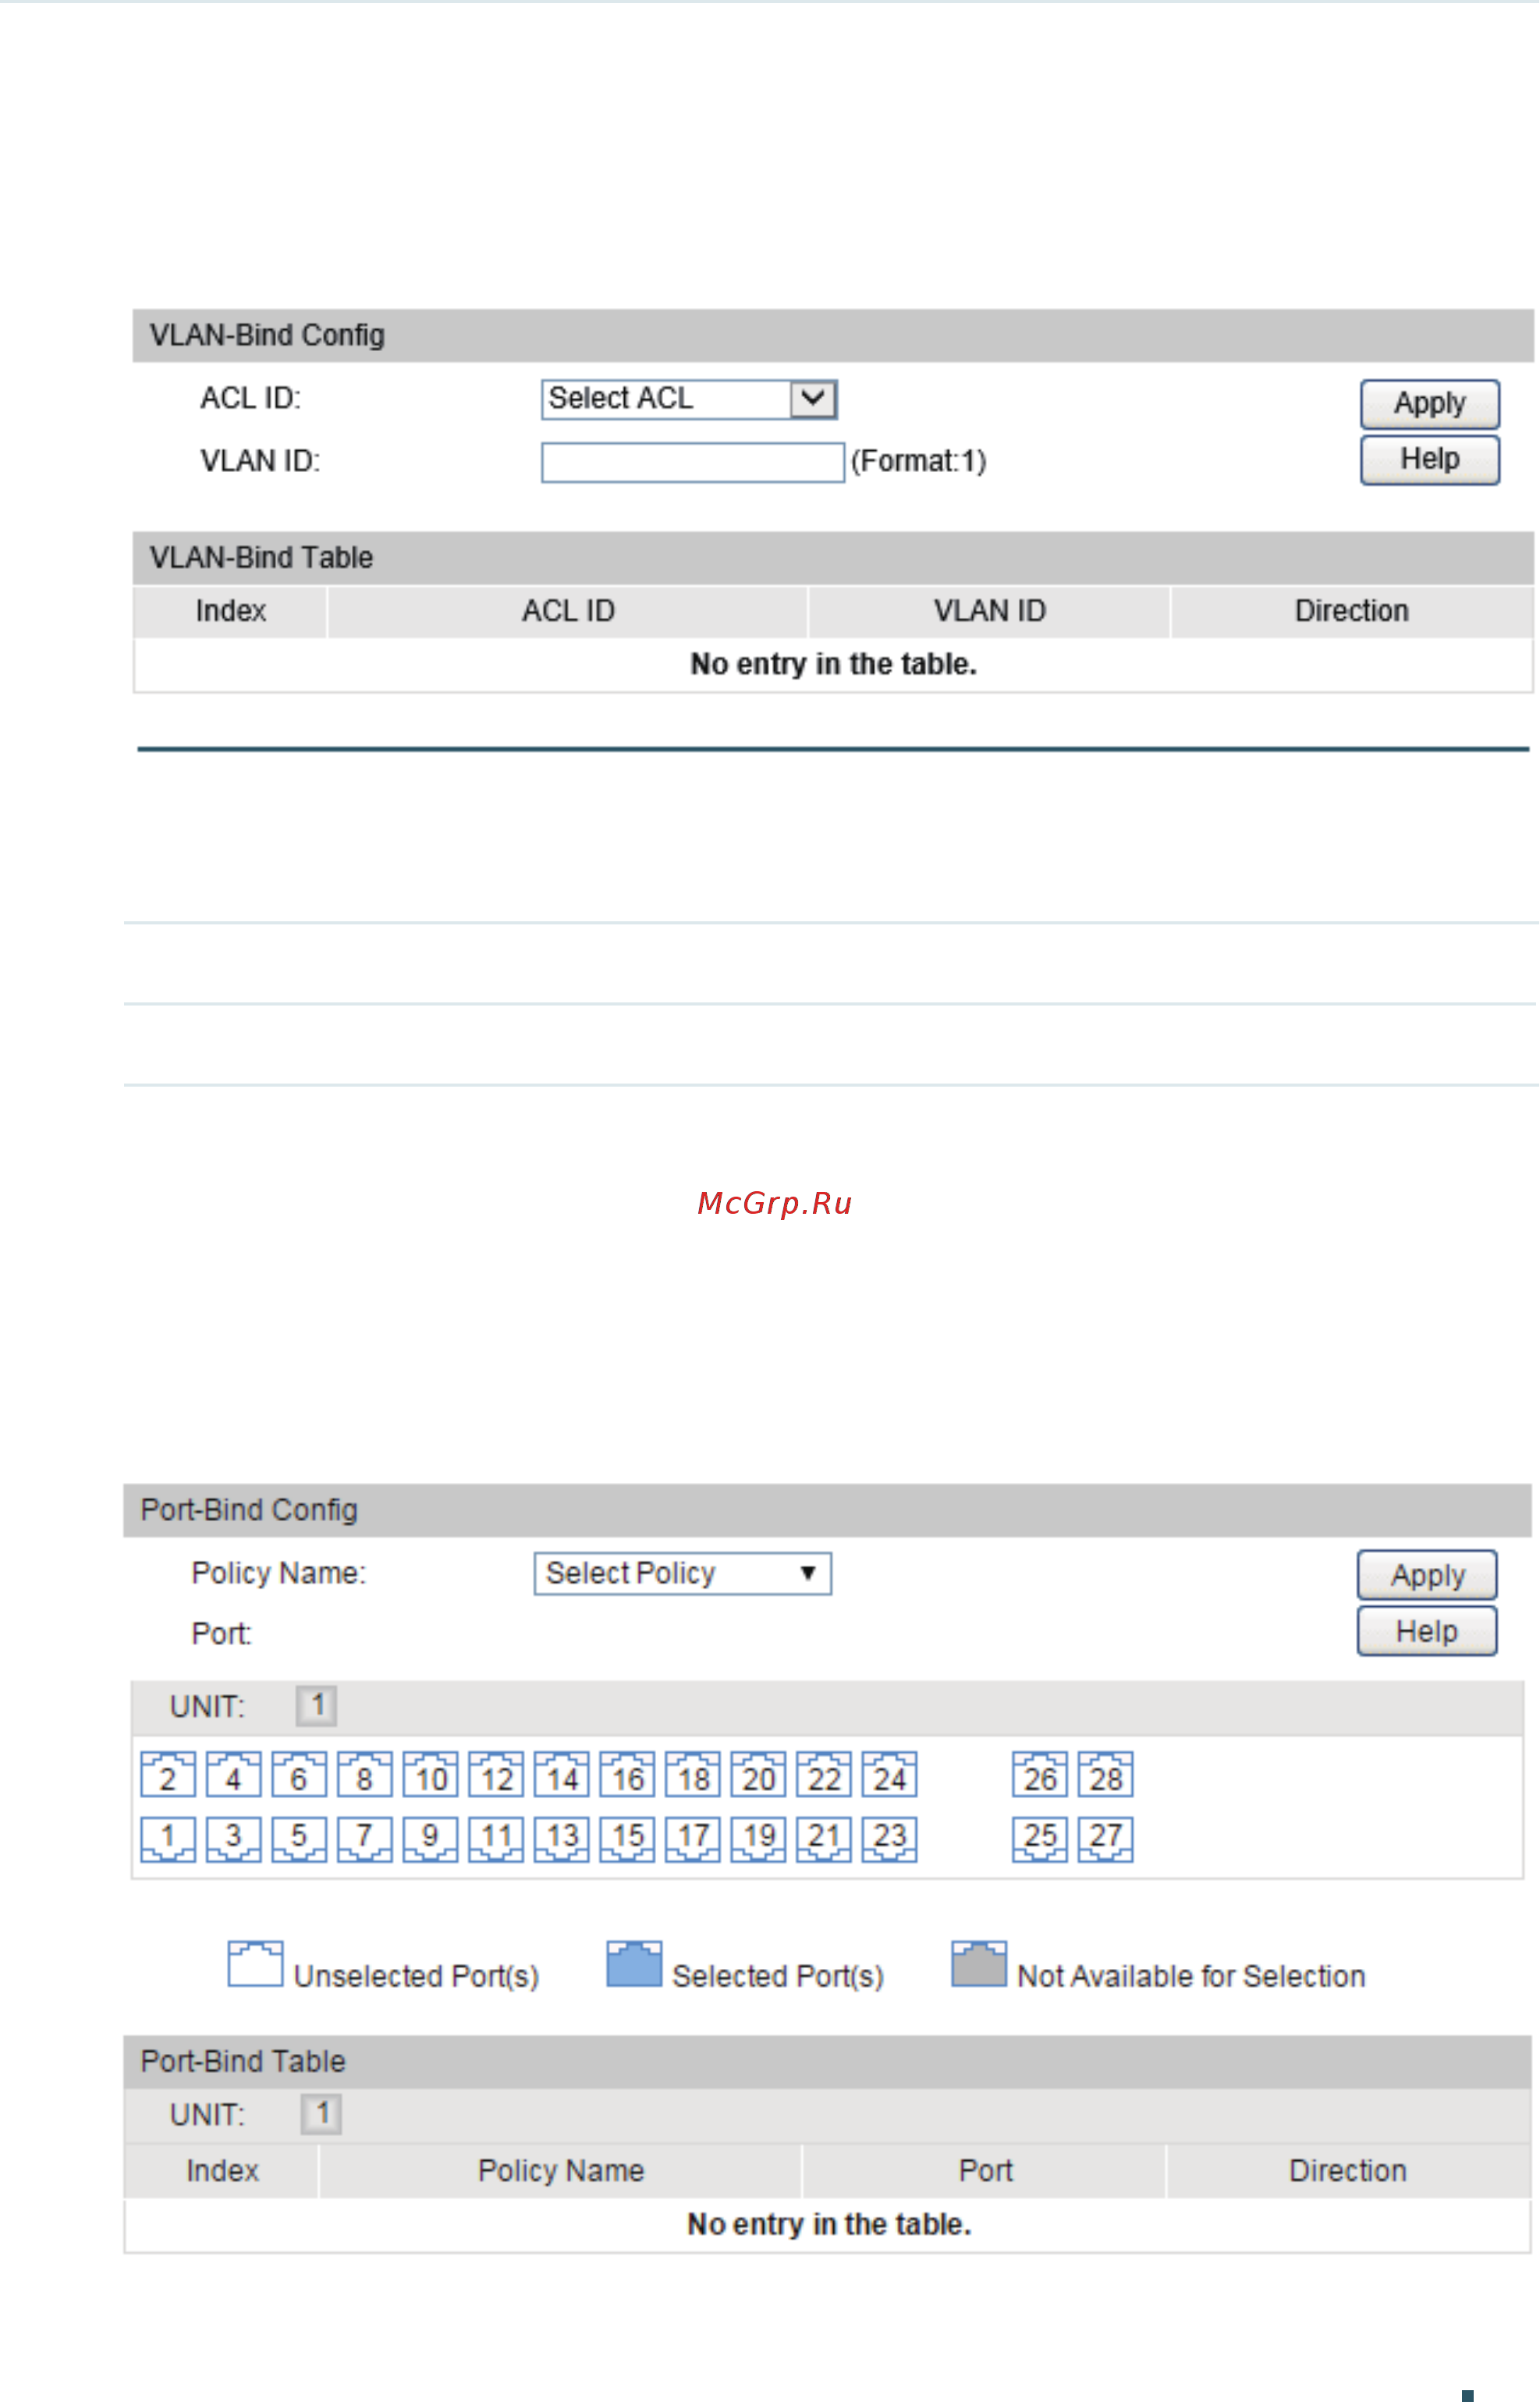Open Help for VLAN-Bind Config
The width and height of the screenshot is (1540, 2405).
pos(1430,460)
